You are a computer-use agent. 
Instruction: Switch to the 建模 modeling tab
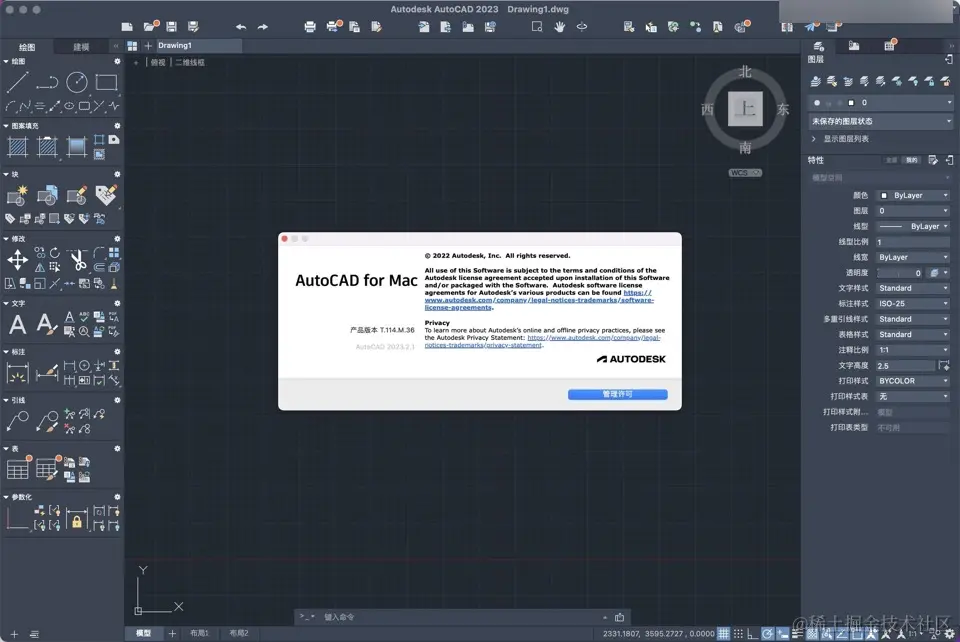81,47
